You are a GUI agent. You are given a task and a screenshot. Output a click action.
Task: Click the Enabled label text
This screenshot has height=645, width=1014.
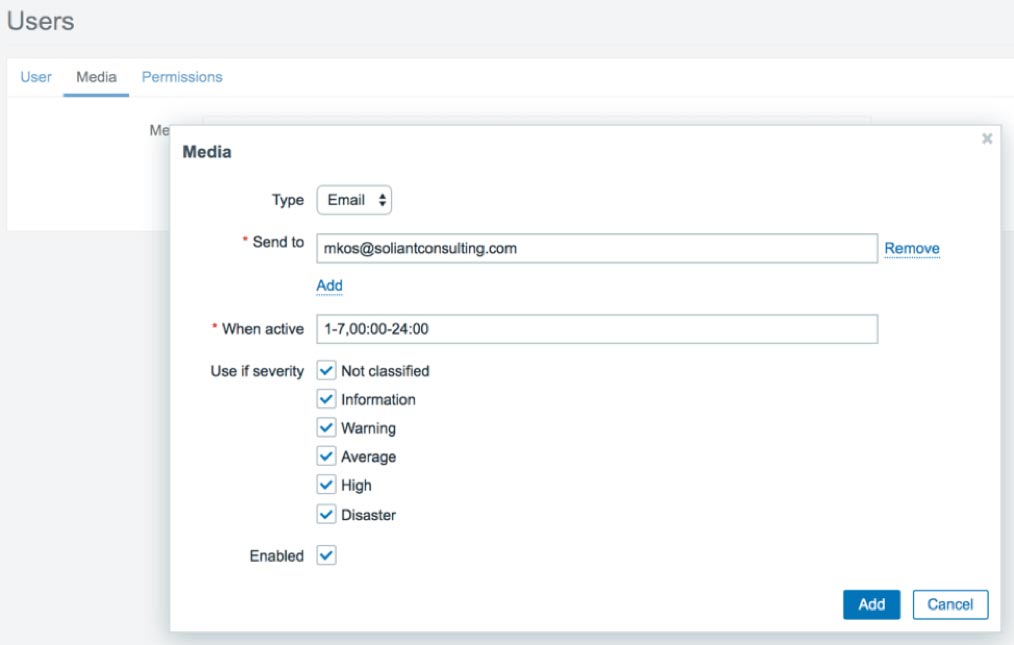(x=277, y=556)
